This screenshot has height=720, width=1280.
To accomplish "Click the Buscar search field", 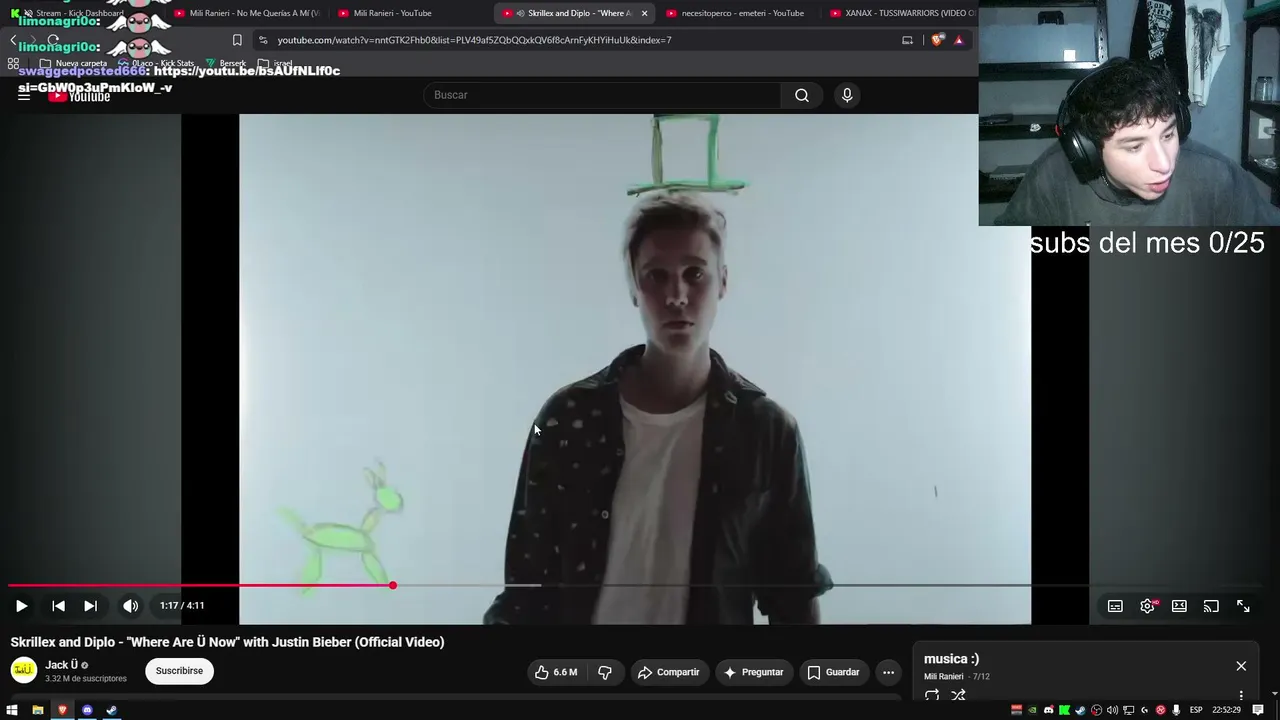I will [603, 95].
